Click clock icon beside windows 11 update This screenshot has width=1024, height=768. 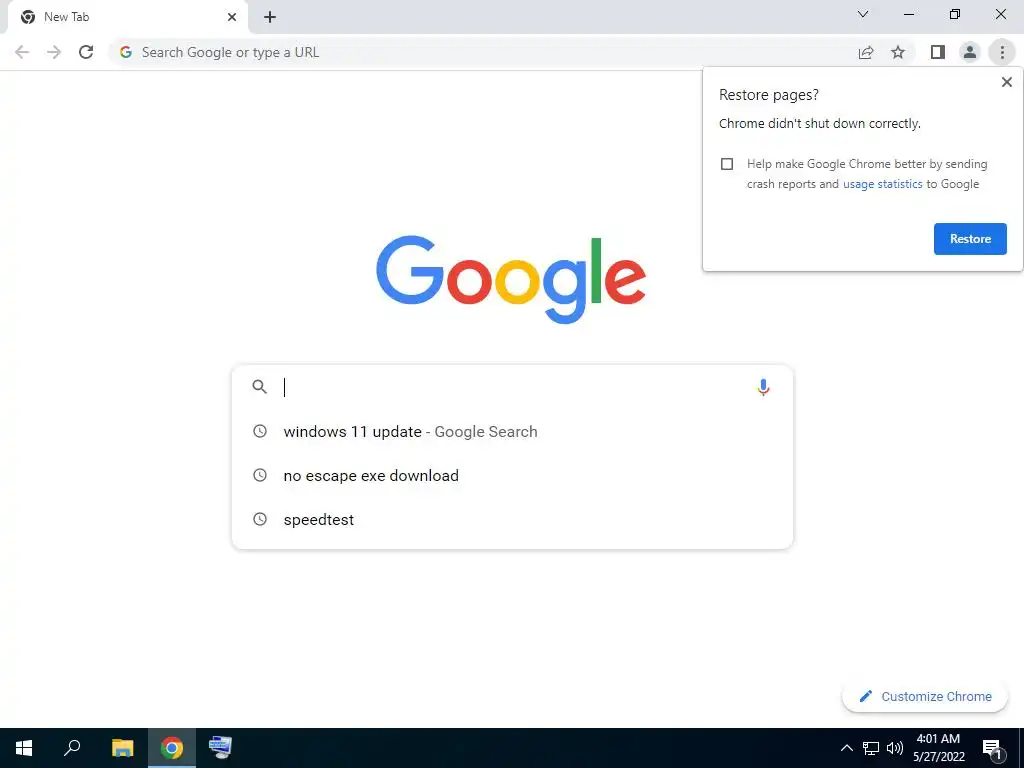(x=260, y=431)
